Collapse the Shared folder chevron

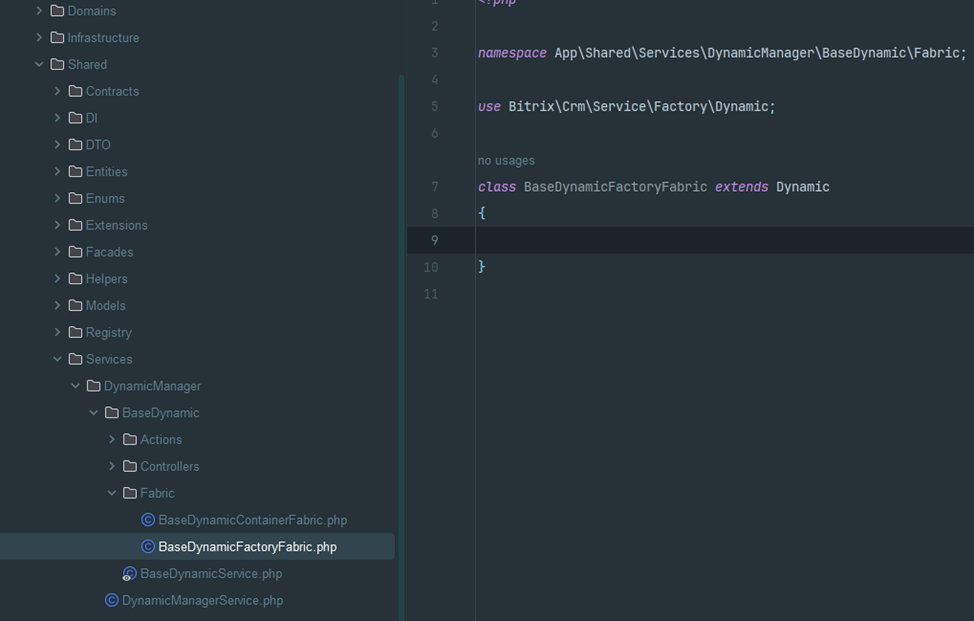pos(40,65)
